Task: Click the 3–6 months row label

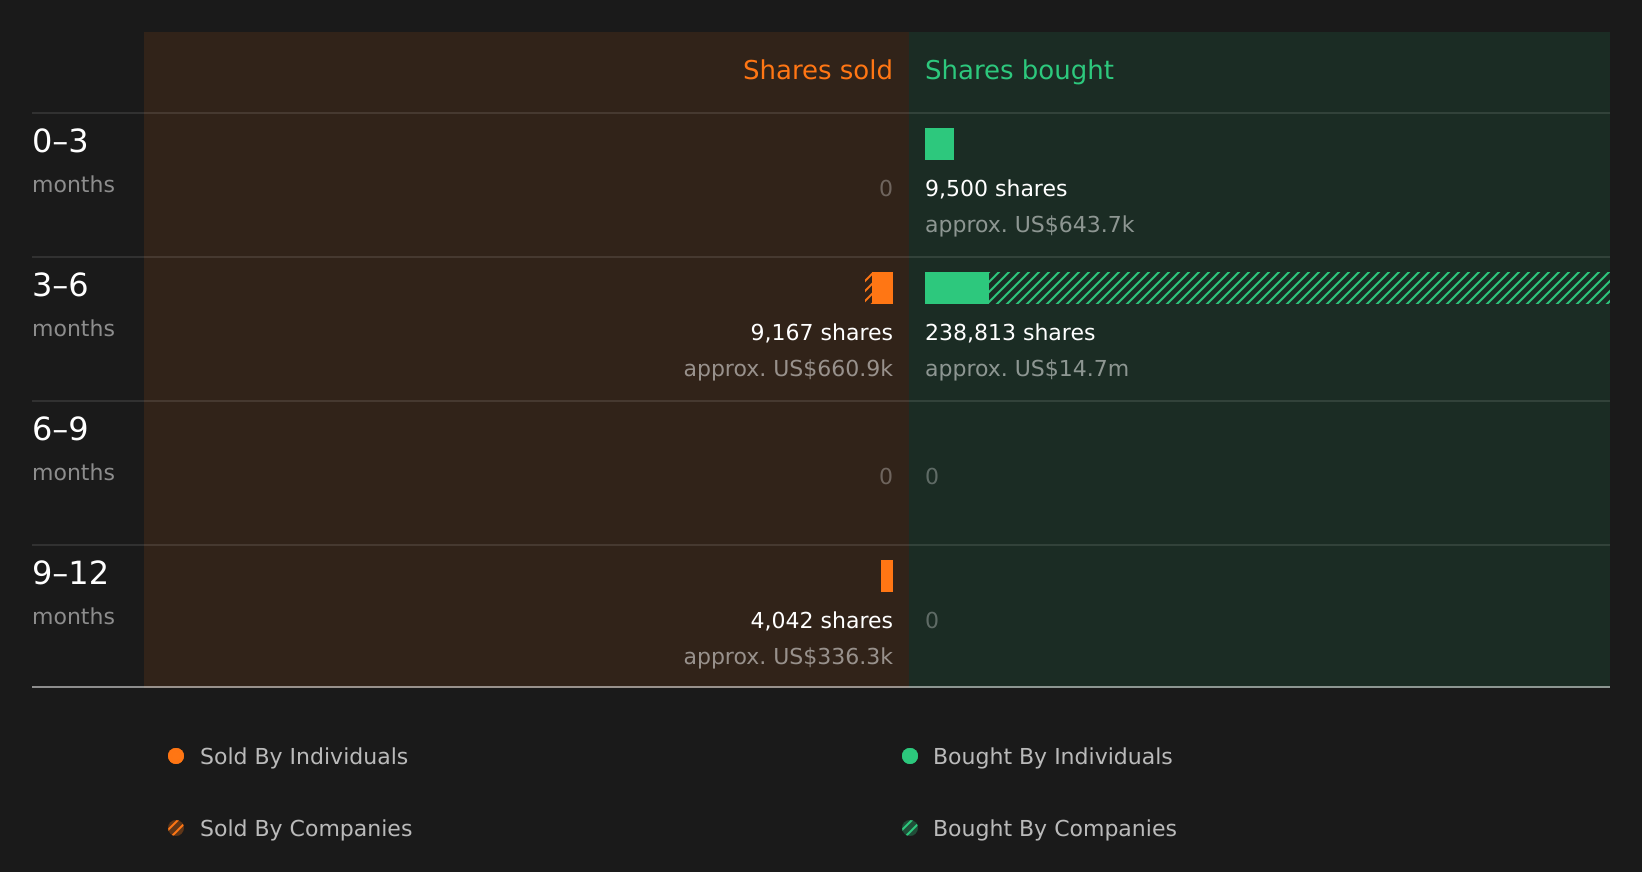Action: click(73, 304)
